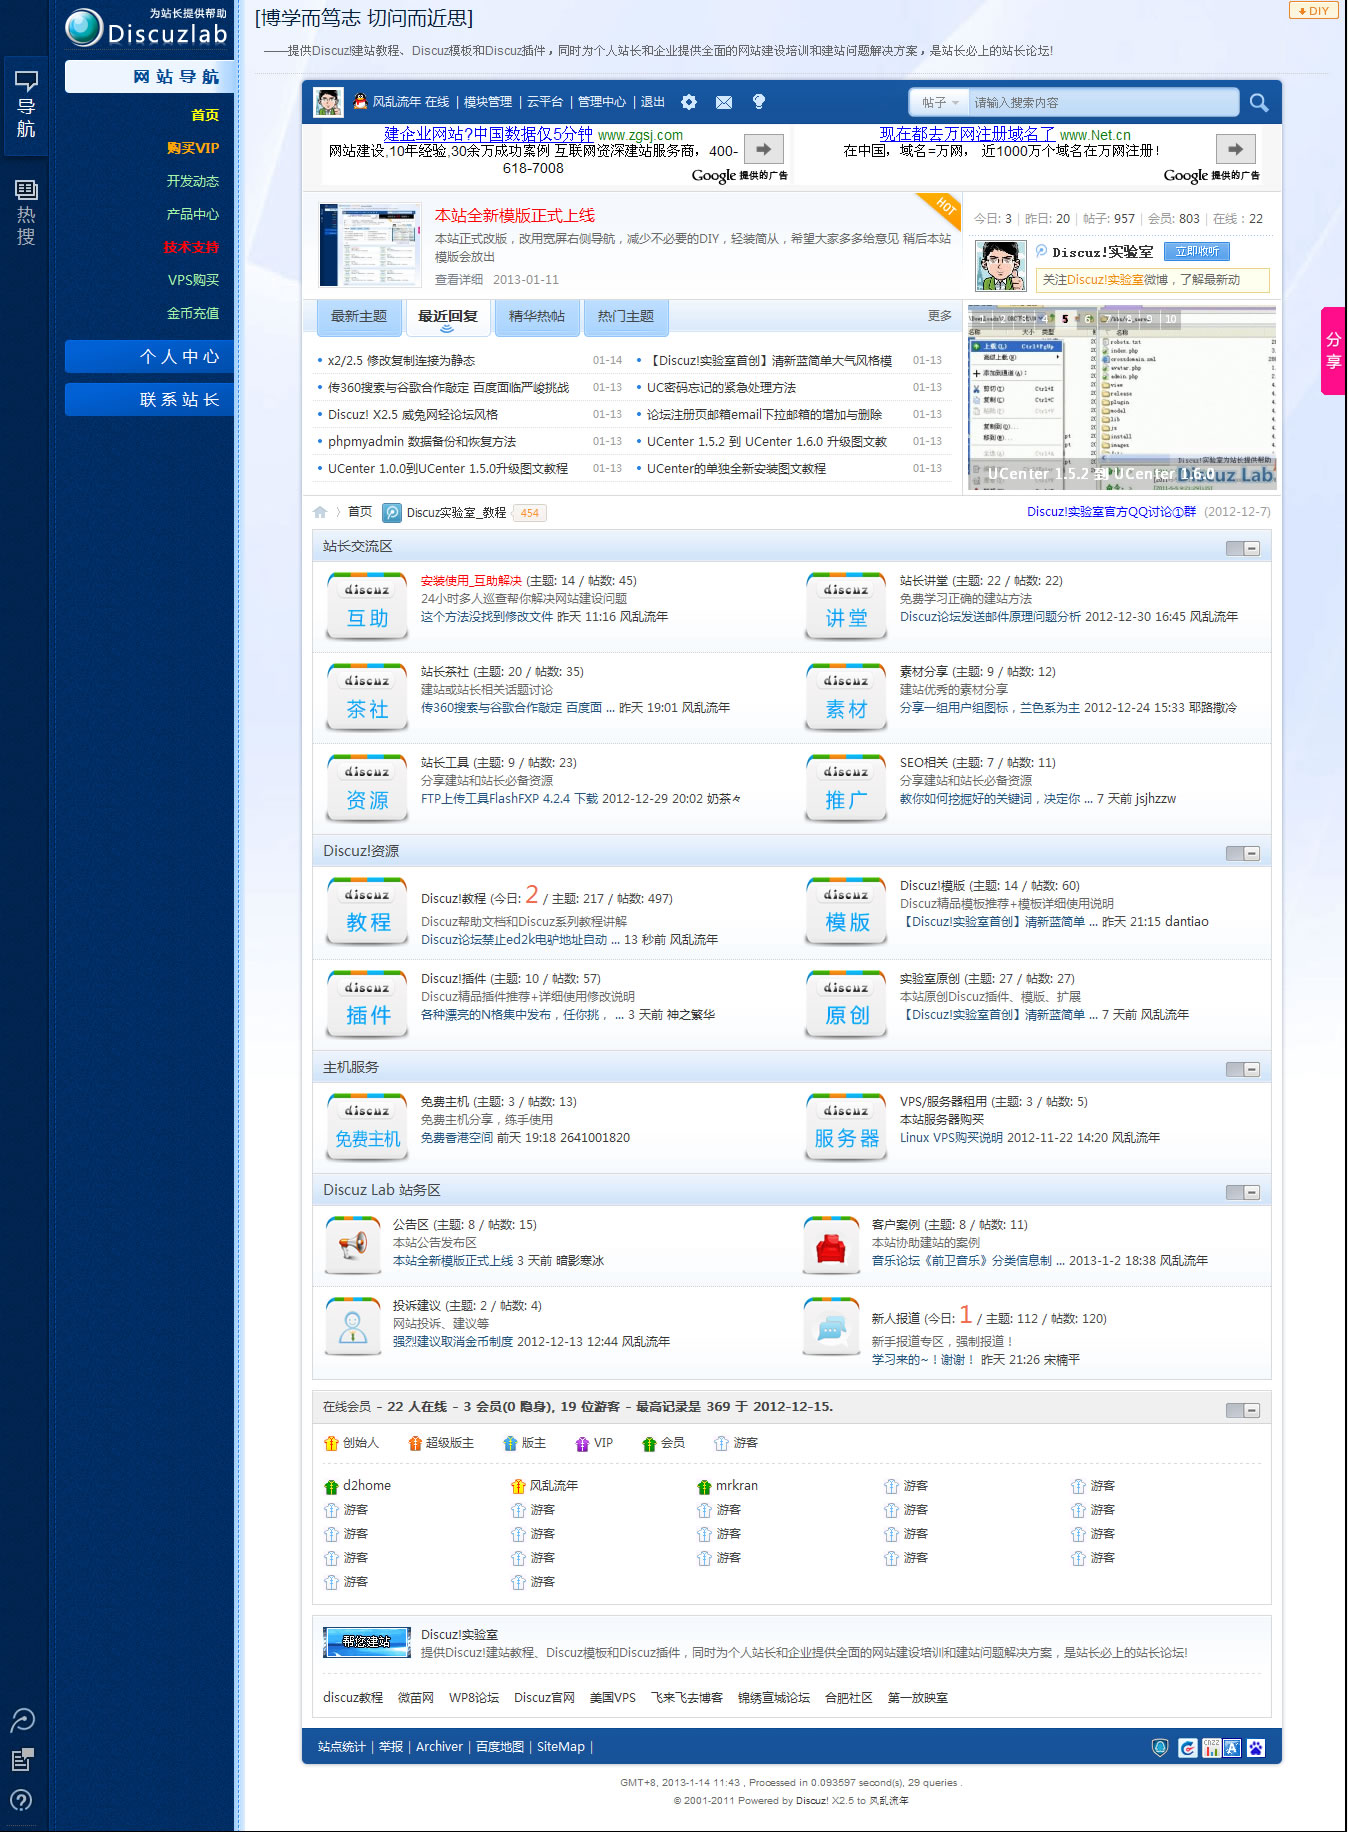Collapse the 在线会员 list section

coord(1243,1410)
